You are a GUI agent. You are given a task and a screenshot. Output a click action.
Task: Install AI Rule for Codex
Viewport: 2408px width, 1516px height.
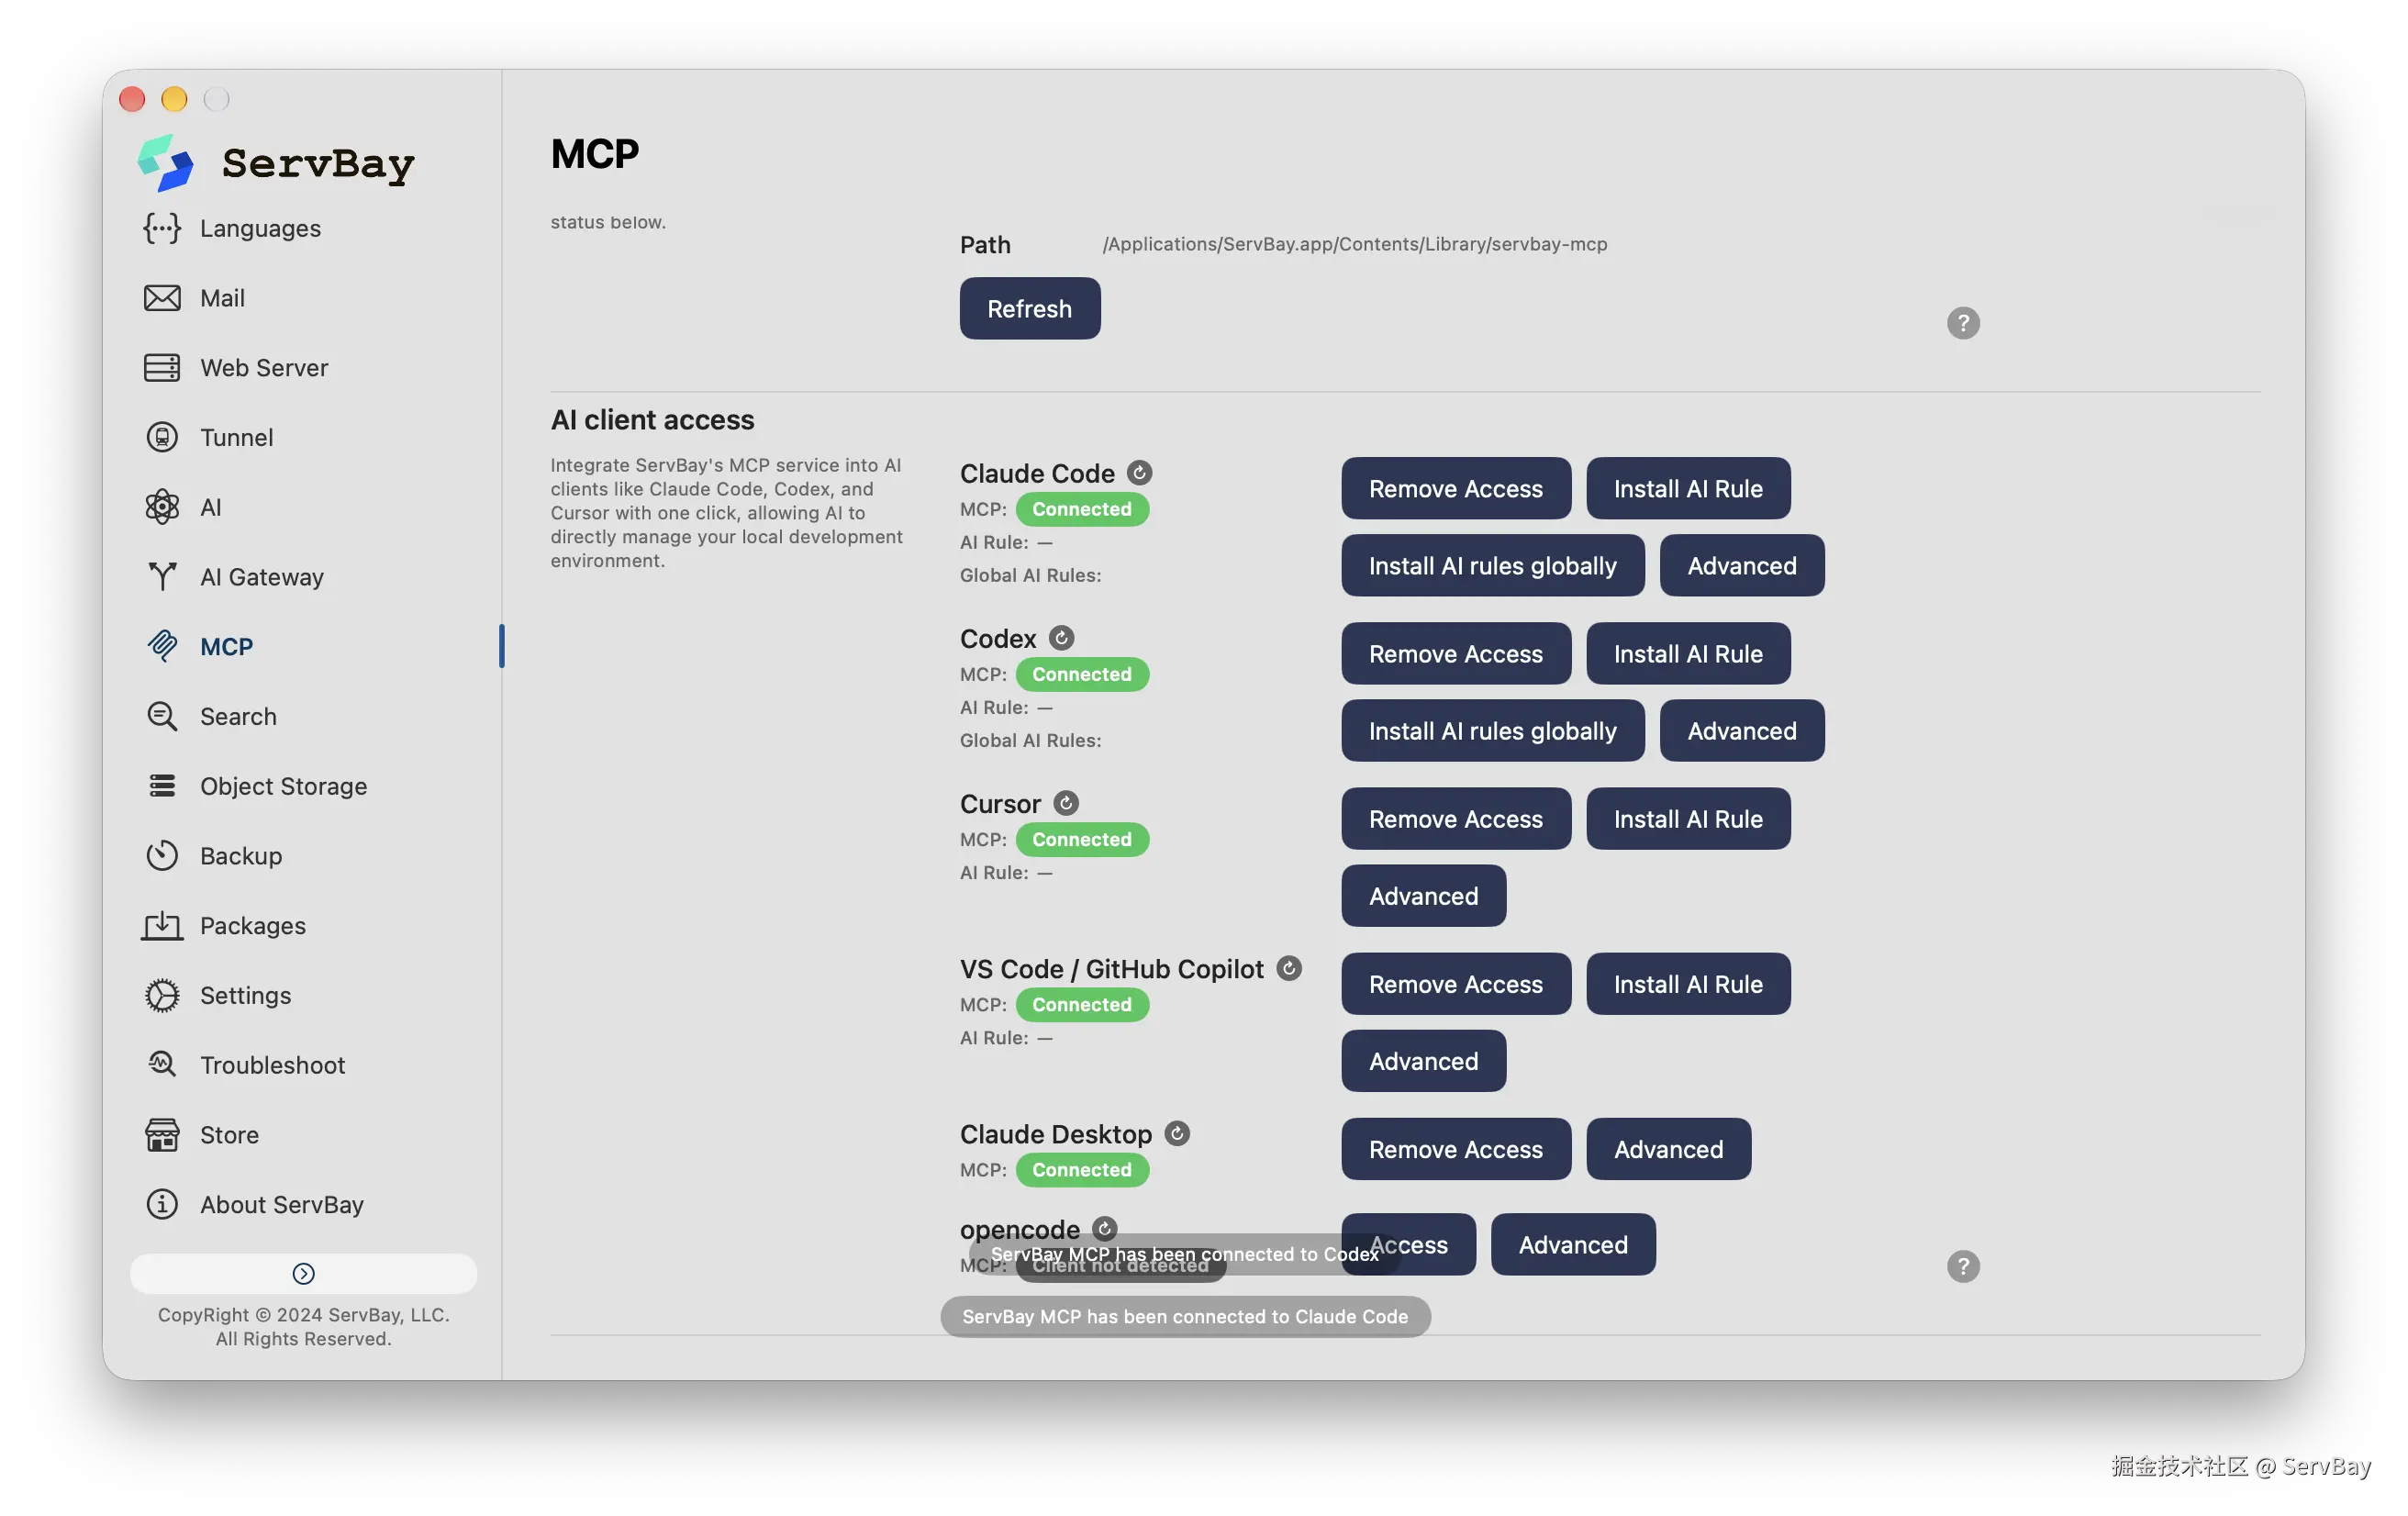(x=1688, y=654)
